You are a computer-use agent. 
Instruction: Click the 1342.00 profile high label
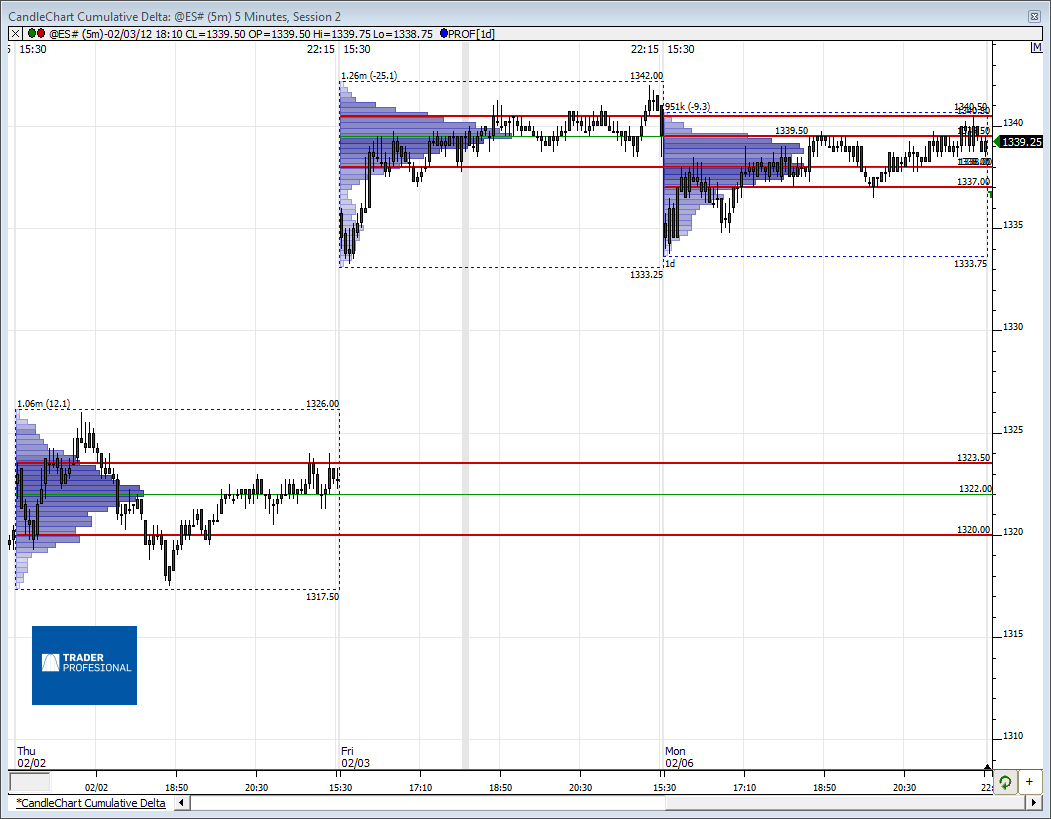[646, 76]
